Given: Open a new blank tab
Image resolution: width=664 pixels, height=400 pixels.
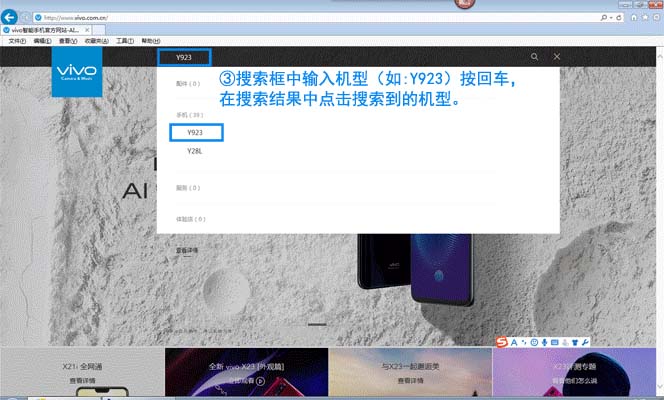Looking at the screenshot, I should tap(99, 30).
